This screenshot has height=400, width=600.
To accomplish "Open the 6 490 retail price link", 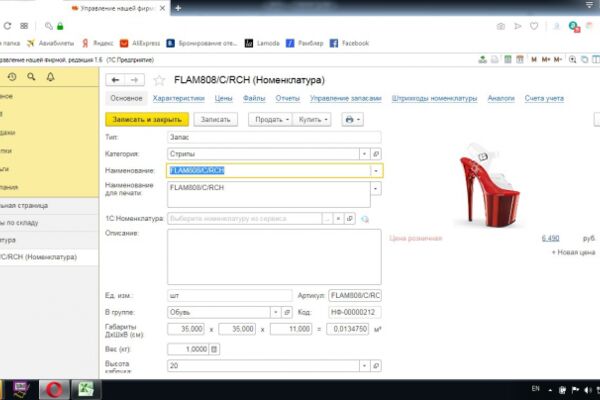I will tap(550, 238).
